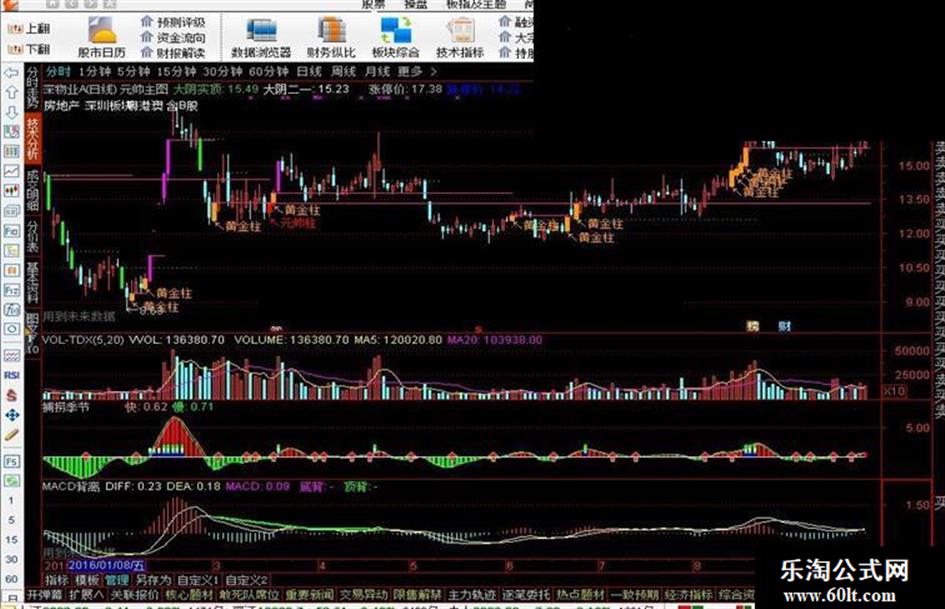Click the F10 icon in left sidebar

tap(11, 231)
